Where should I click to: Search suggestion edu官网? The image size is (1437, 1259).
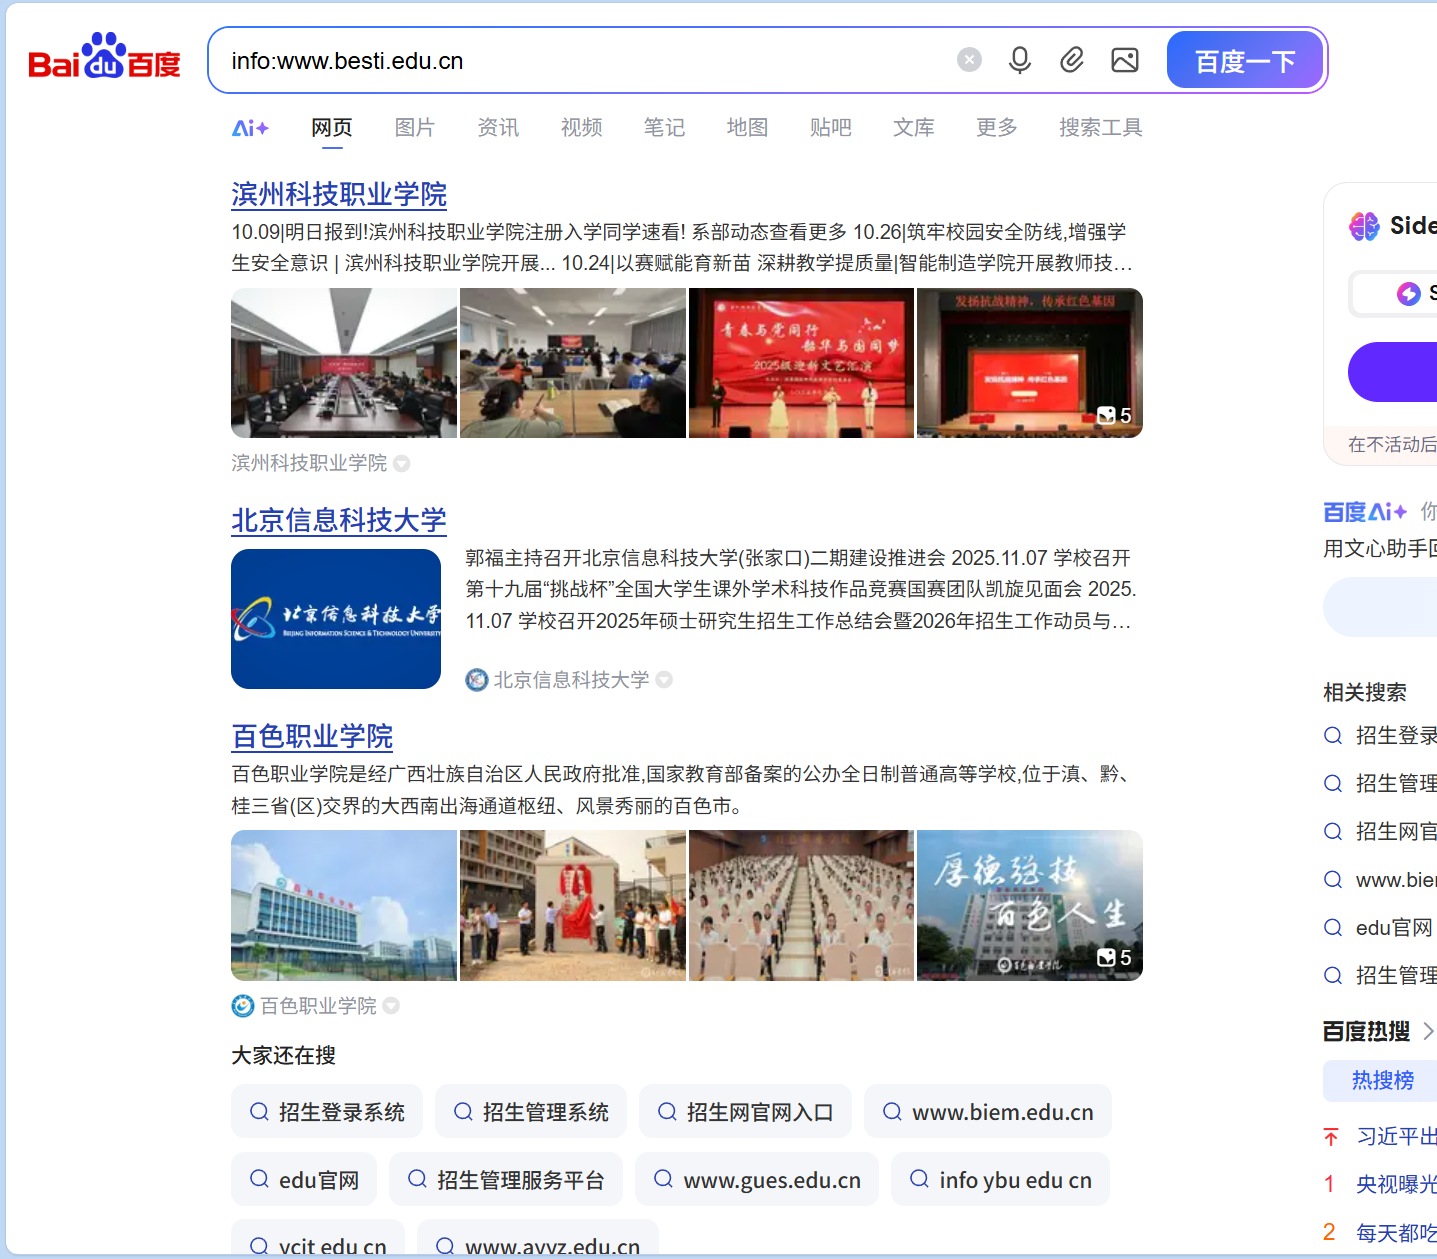point(304,1180)
